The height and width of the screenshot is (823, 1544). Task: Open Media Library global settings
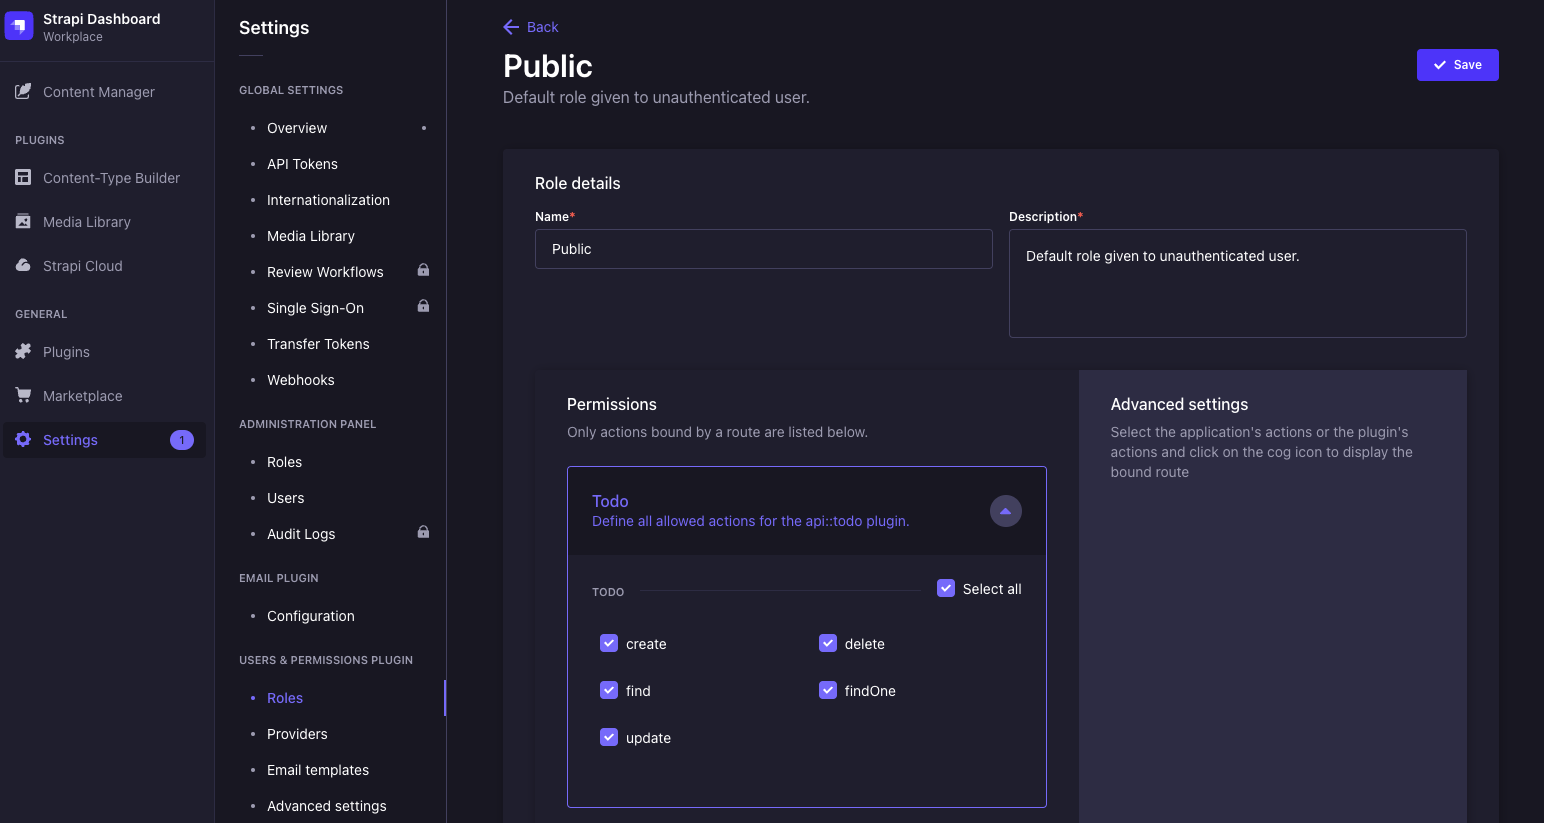(311, 236)
